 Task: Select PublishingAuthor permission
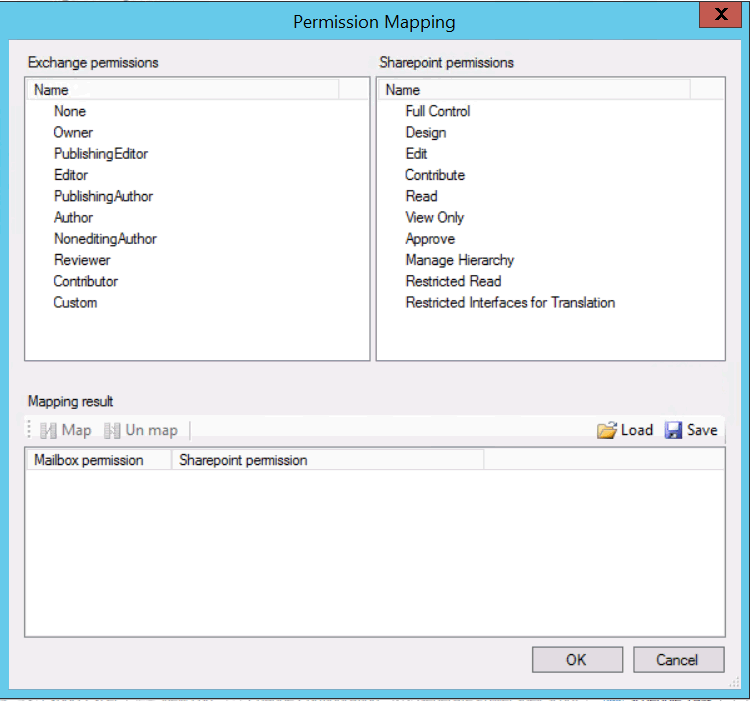point(103,197)
